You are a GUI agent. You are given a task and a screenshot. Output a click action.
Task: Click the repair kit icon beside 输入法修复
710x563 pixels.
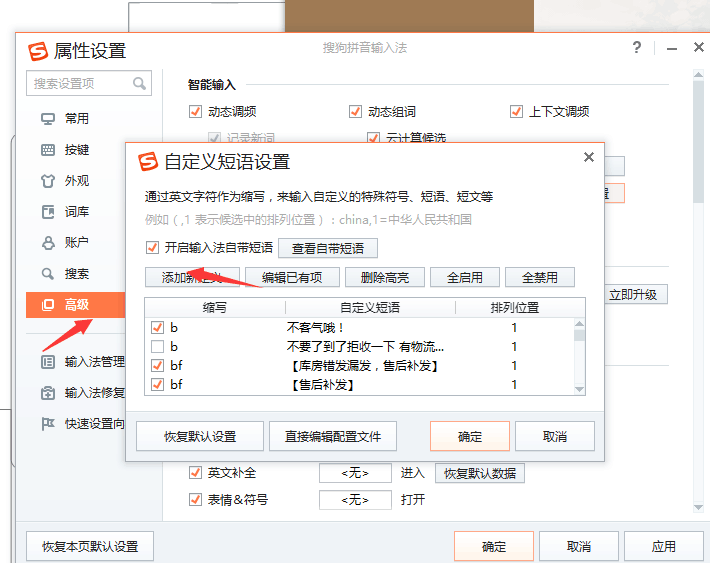point(48,393)
